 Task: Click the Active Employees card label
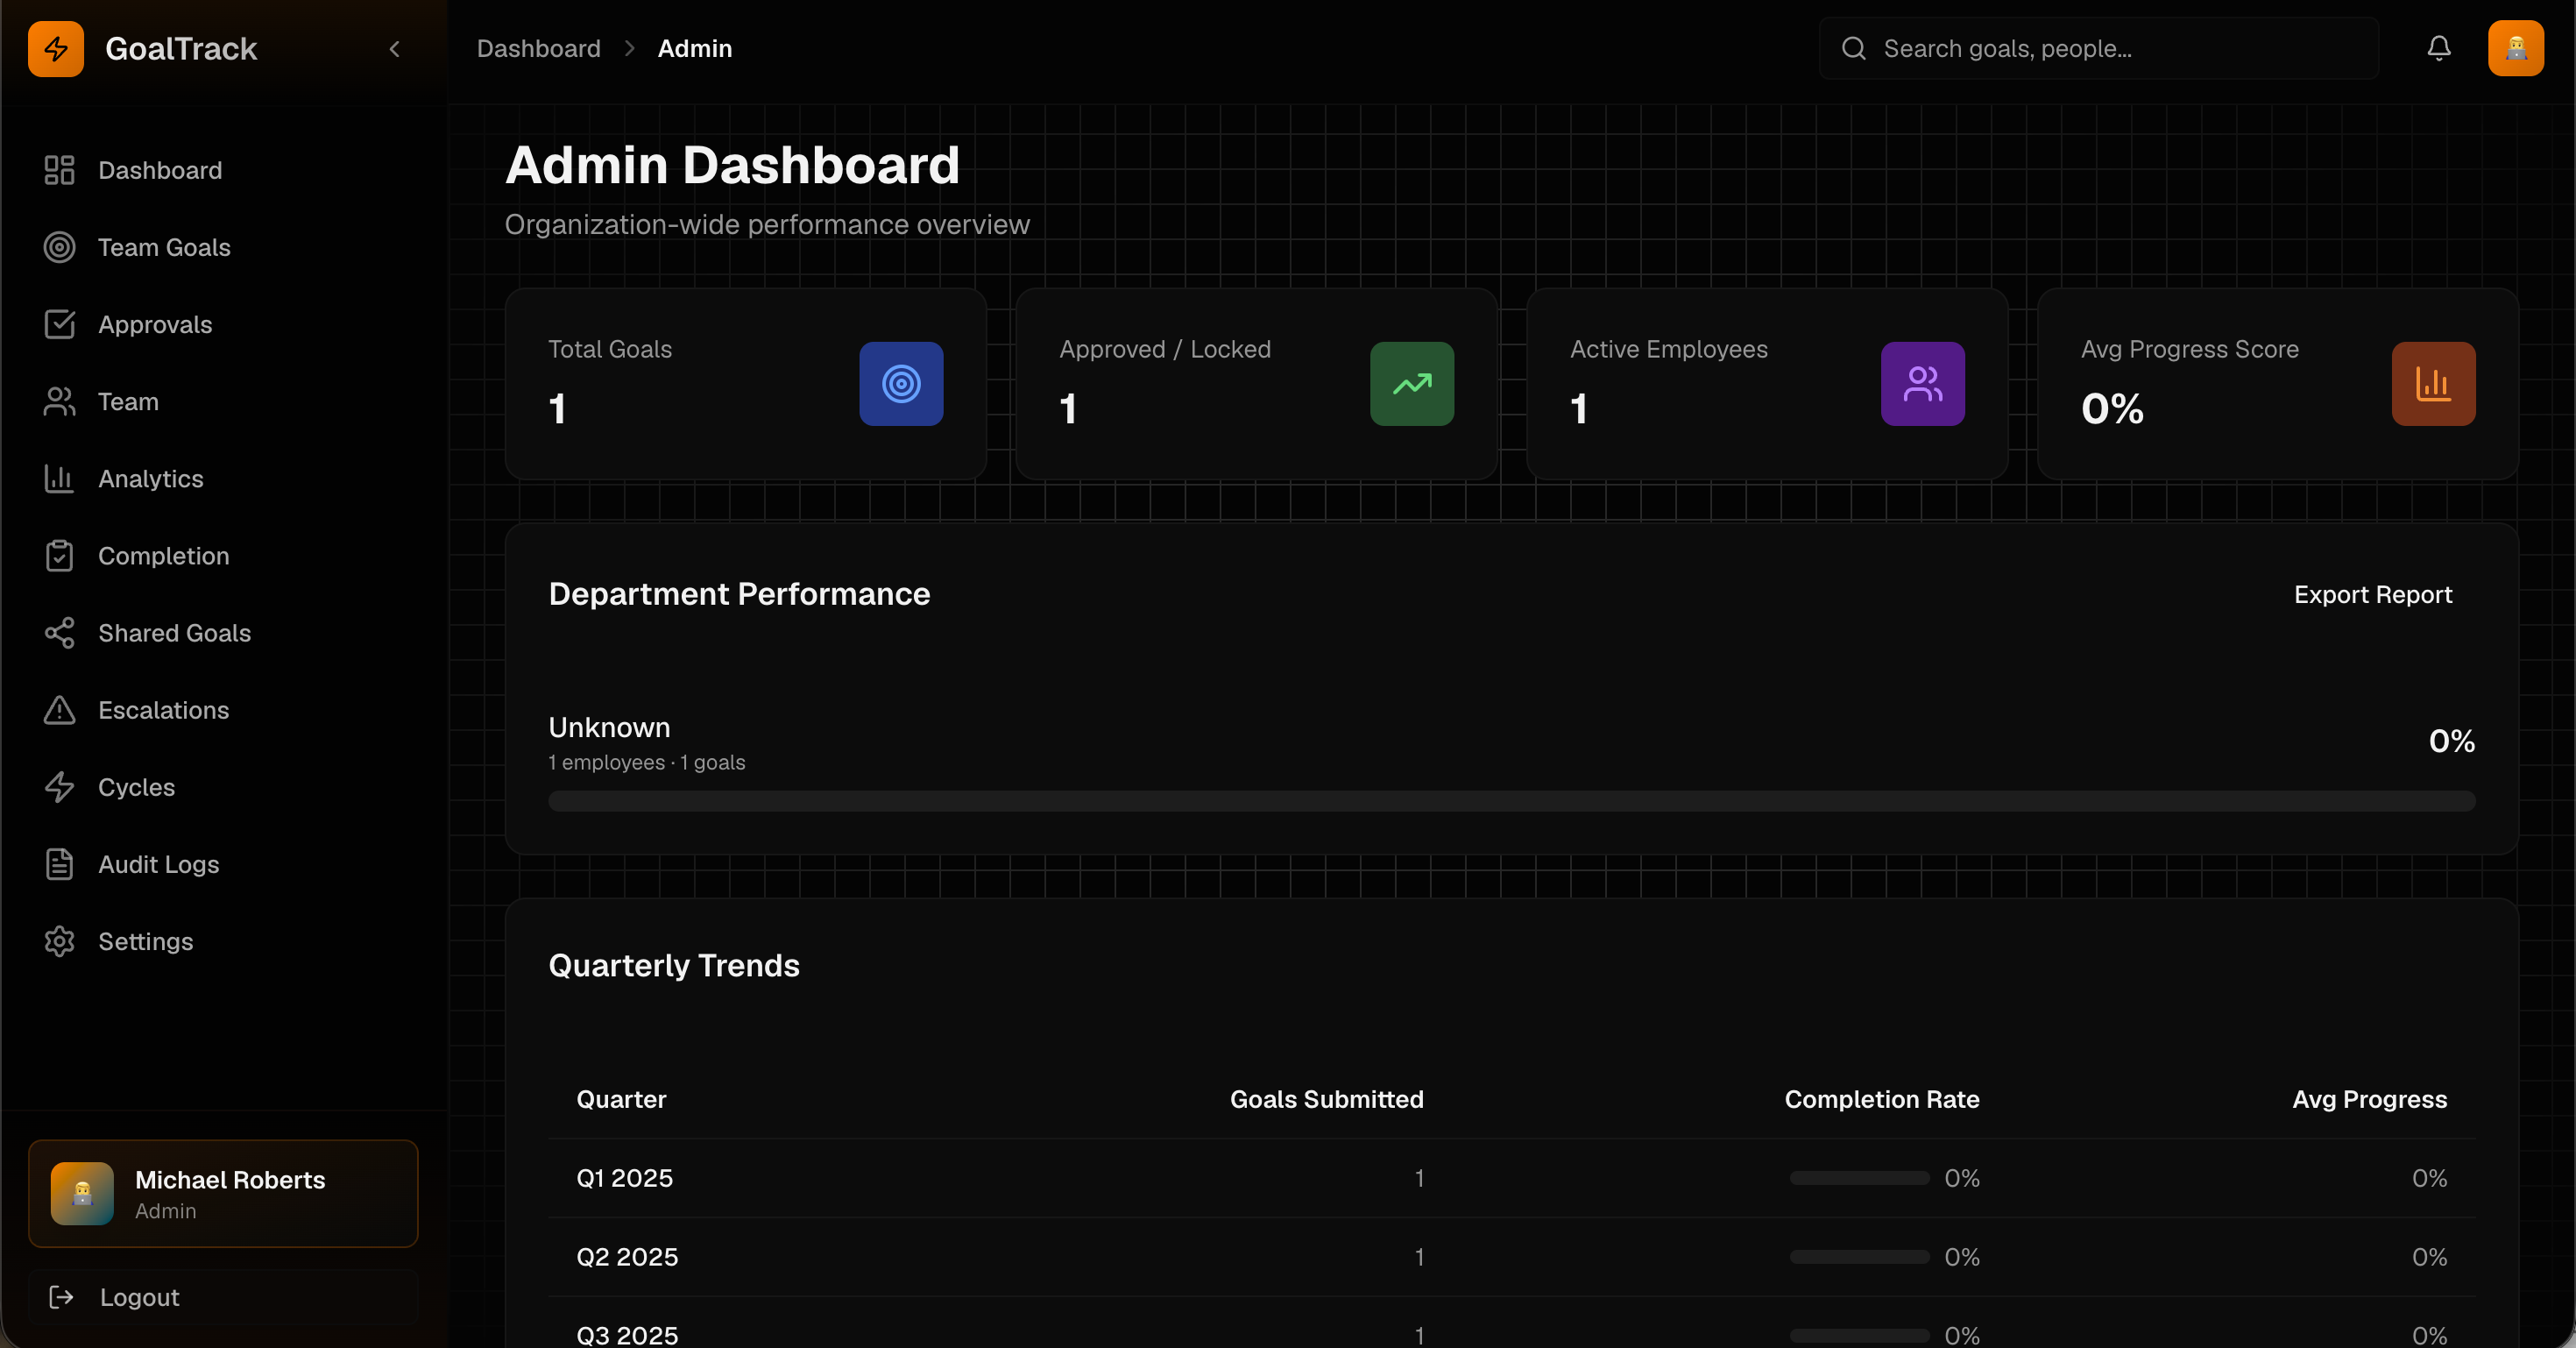[x=1668, y=349]
